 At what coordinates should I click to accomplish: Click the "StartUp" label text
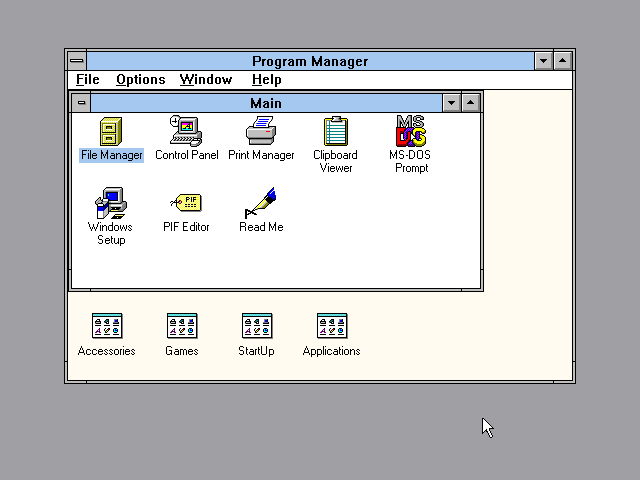point(256,351)
